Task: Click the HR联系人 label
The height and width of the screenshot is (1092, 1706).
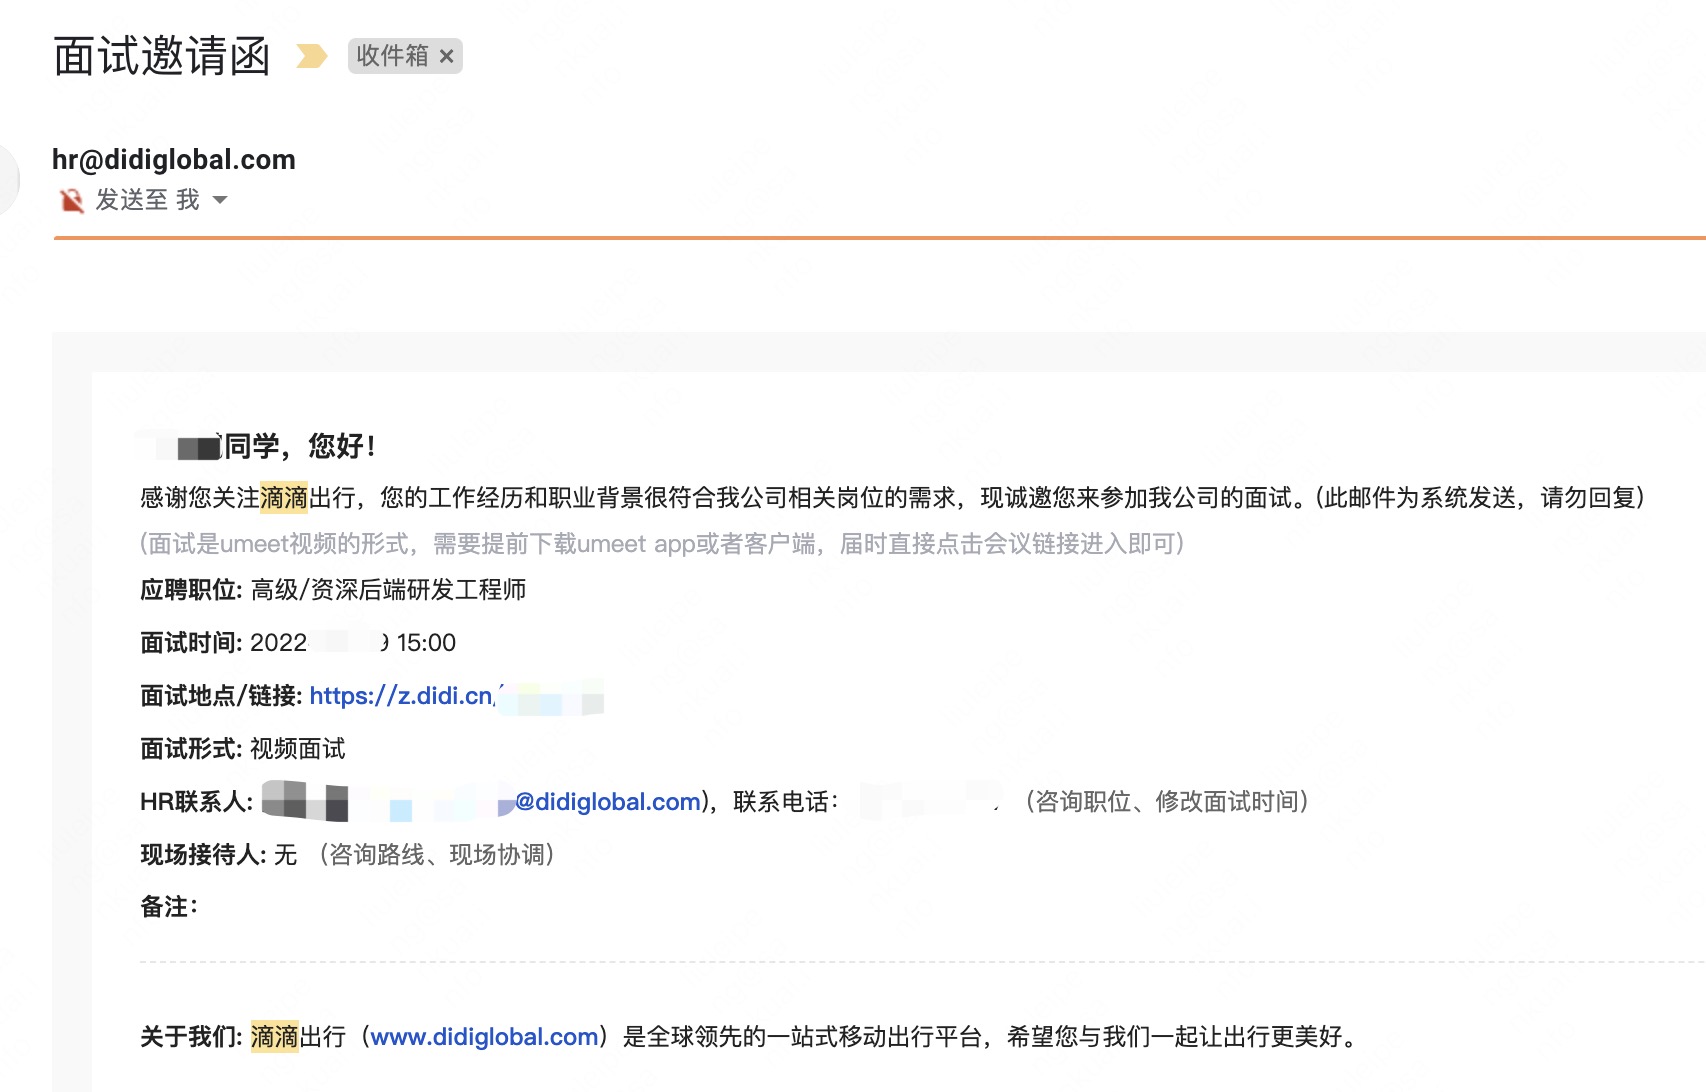Action: (196, 802)
